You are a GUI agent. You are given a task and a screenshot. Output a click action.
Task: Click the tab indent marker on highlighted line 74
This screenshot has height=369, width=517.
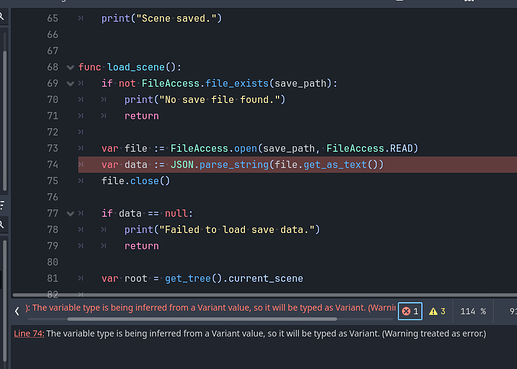(x=81, y=165)
